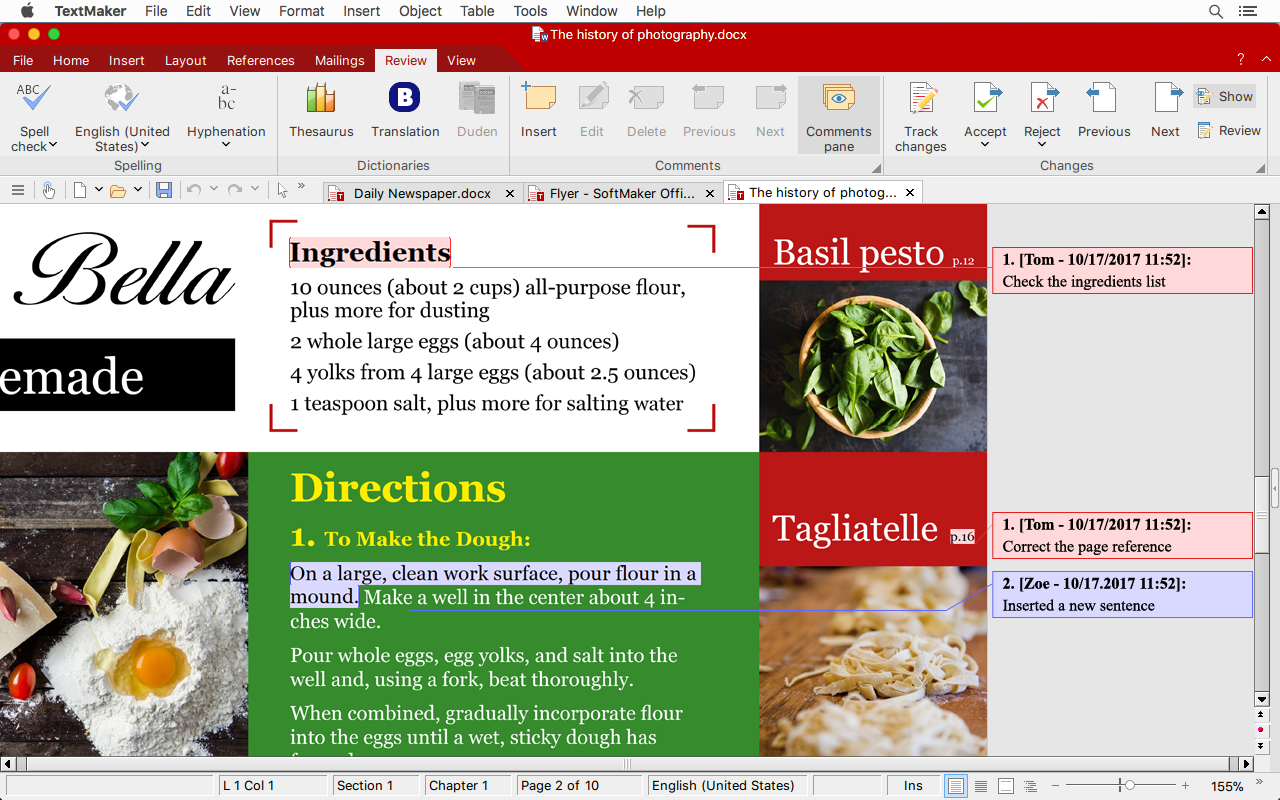Toggle continuous view icon in status bar
The width and height of the screenshot is (1280, 800).
(981, 786)
